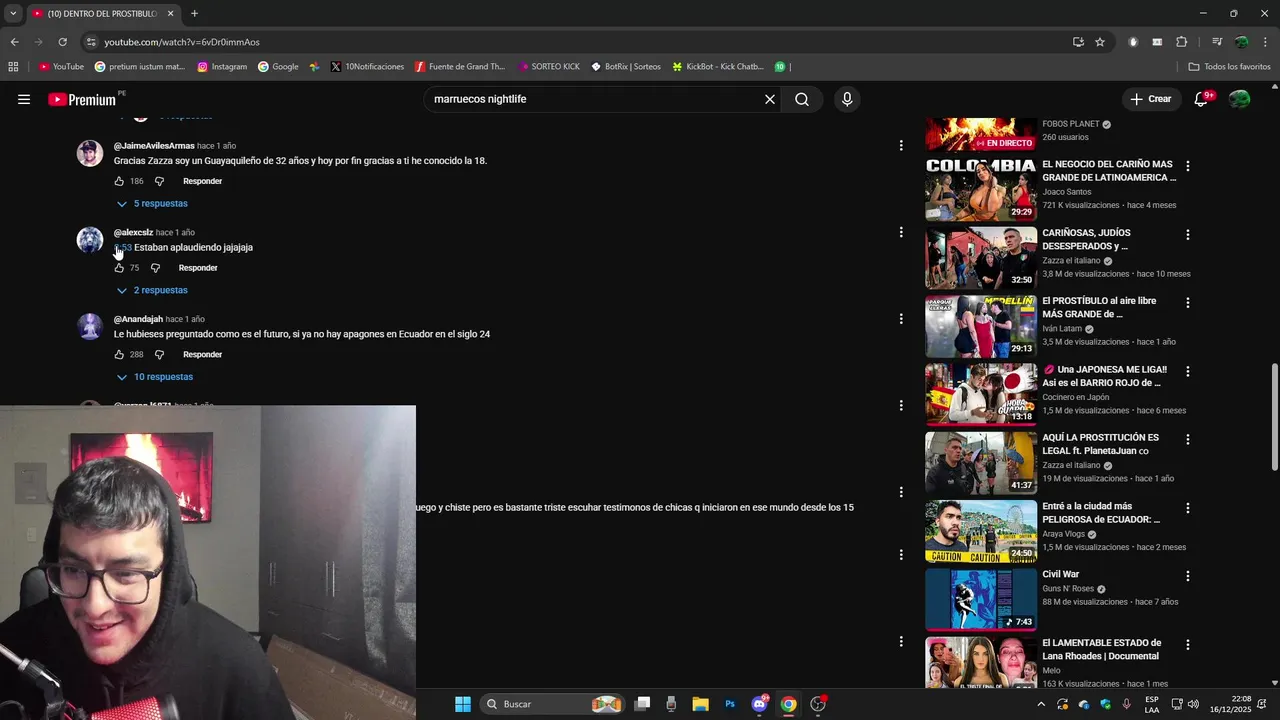The width and height of the screenshot is (1280, 720).
Task: Open options for @JaimeAvilesArmas comment
Action: (x=901, y=145)
